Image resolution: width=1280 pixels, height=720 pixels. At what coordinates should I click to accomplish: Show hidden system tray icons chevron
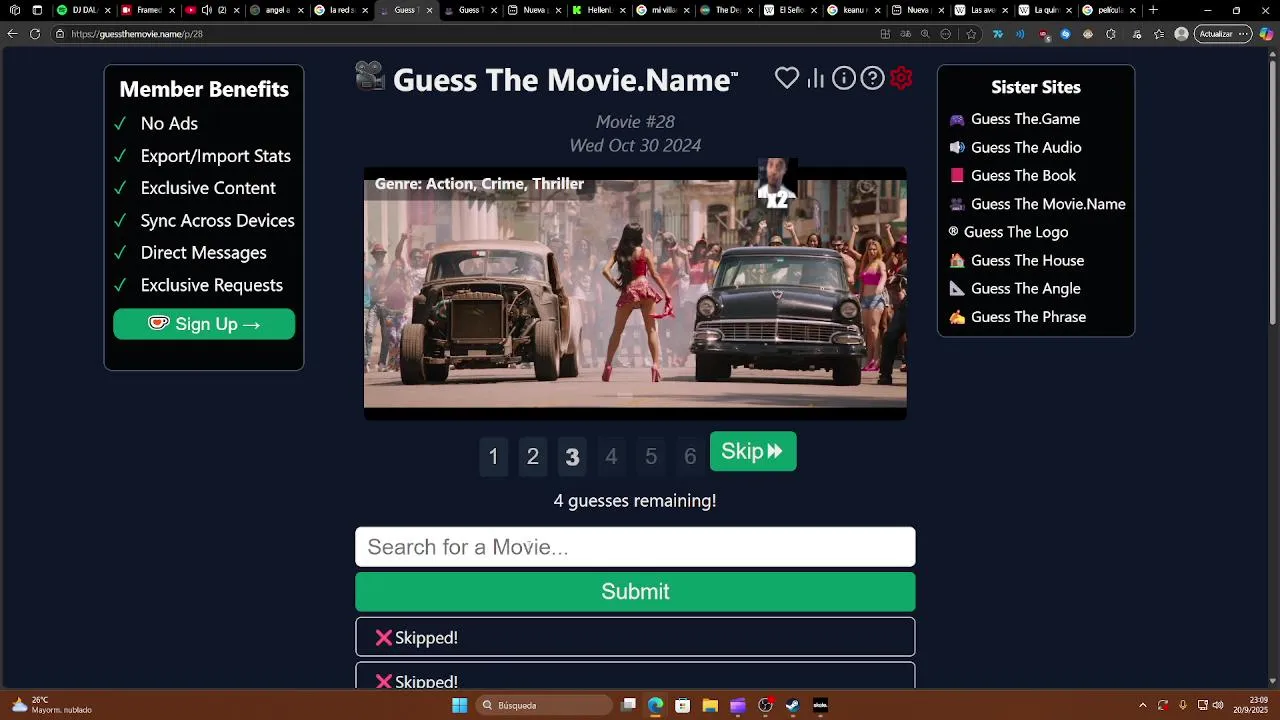[1143, 705]
